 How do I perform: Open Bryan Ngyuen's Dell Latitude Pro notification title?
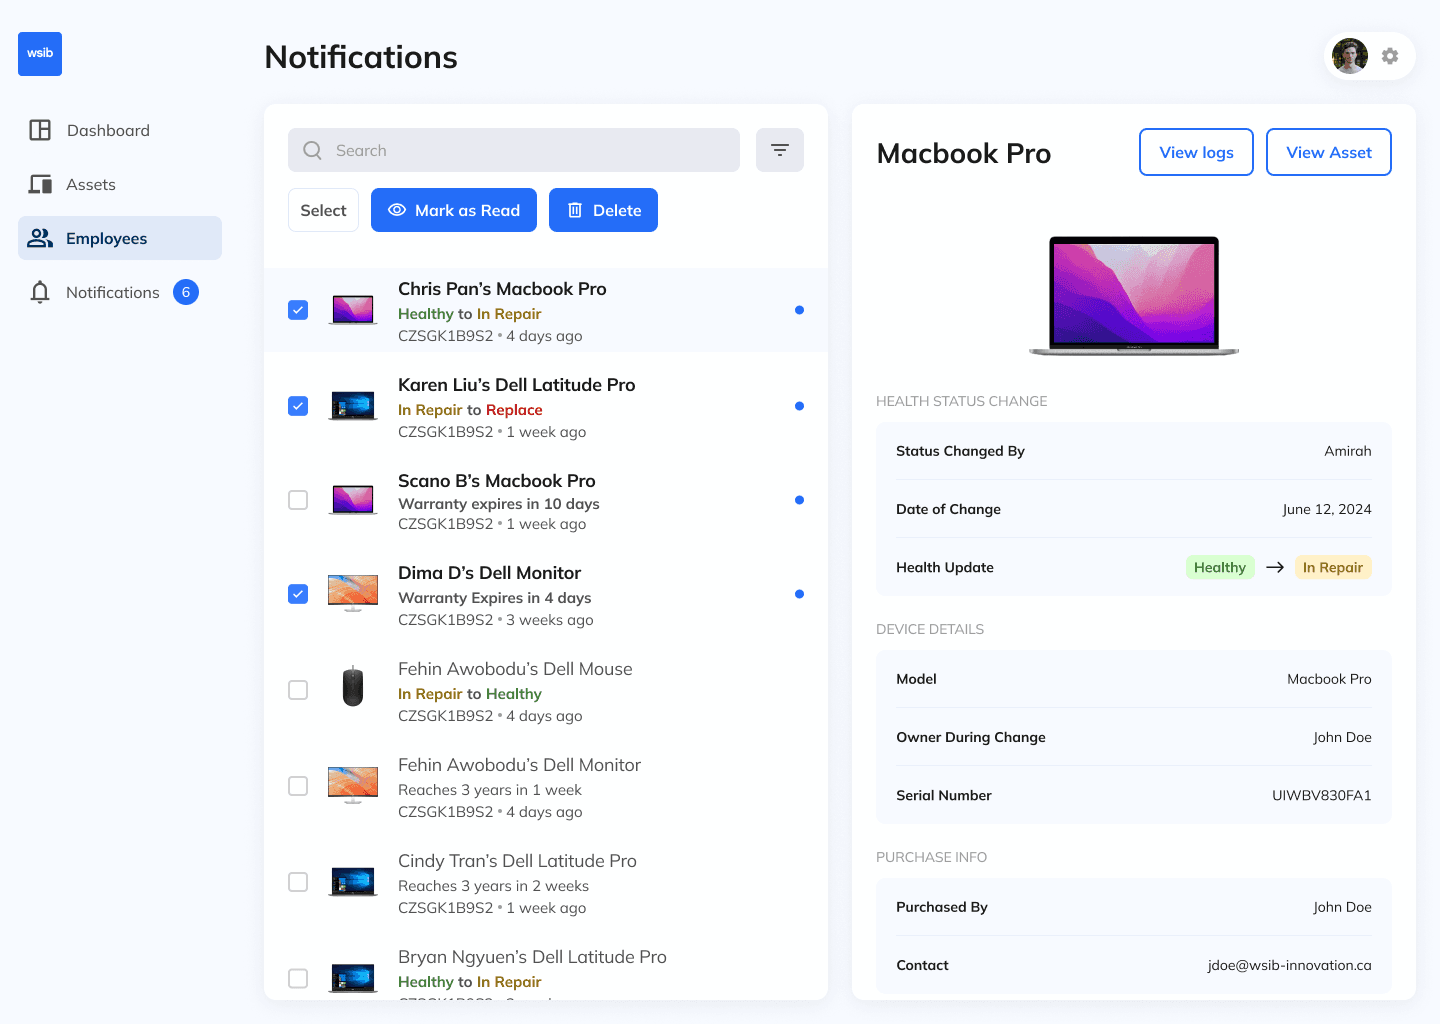click(532, 957)
